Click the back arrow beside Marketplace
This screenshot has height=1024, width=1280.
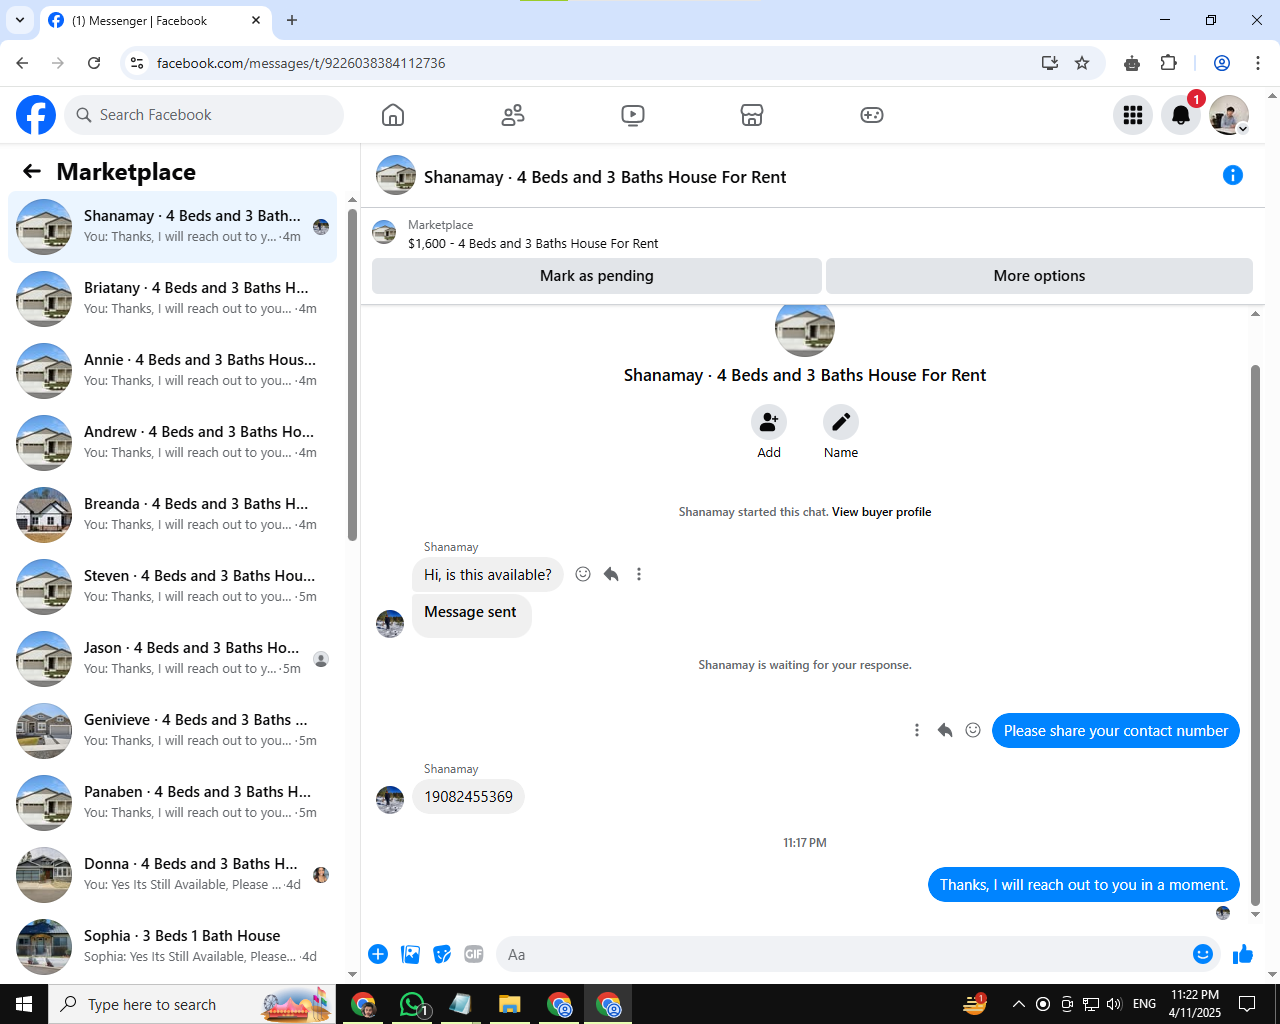coord(32,171)
